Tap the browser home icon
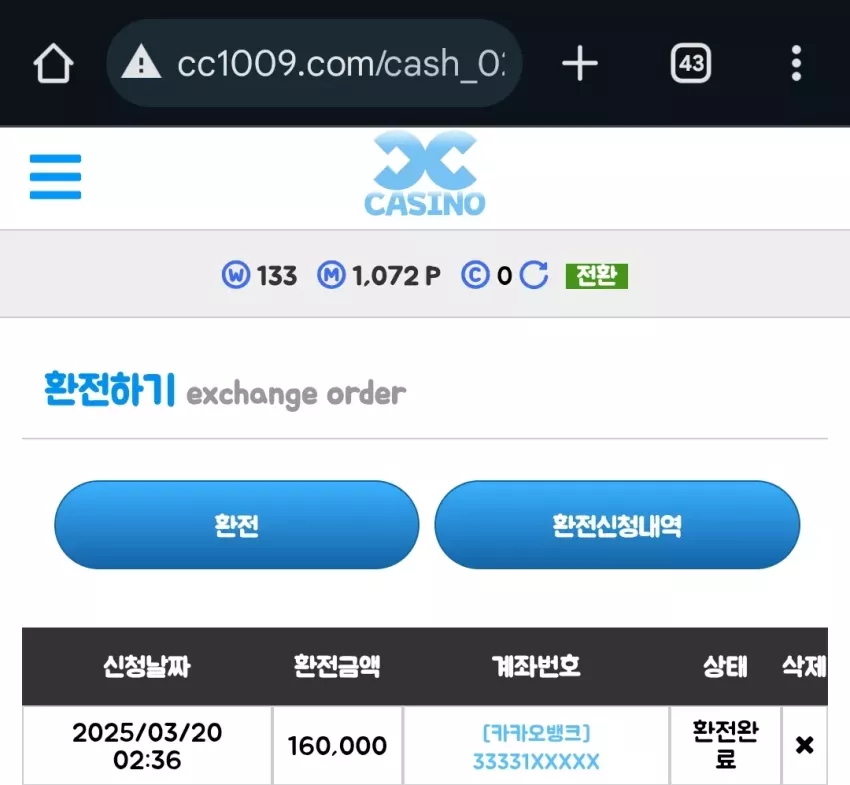 pos(53,63)
